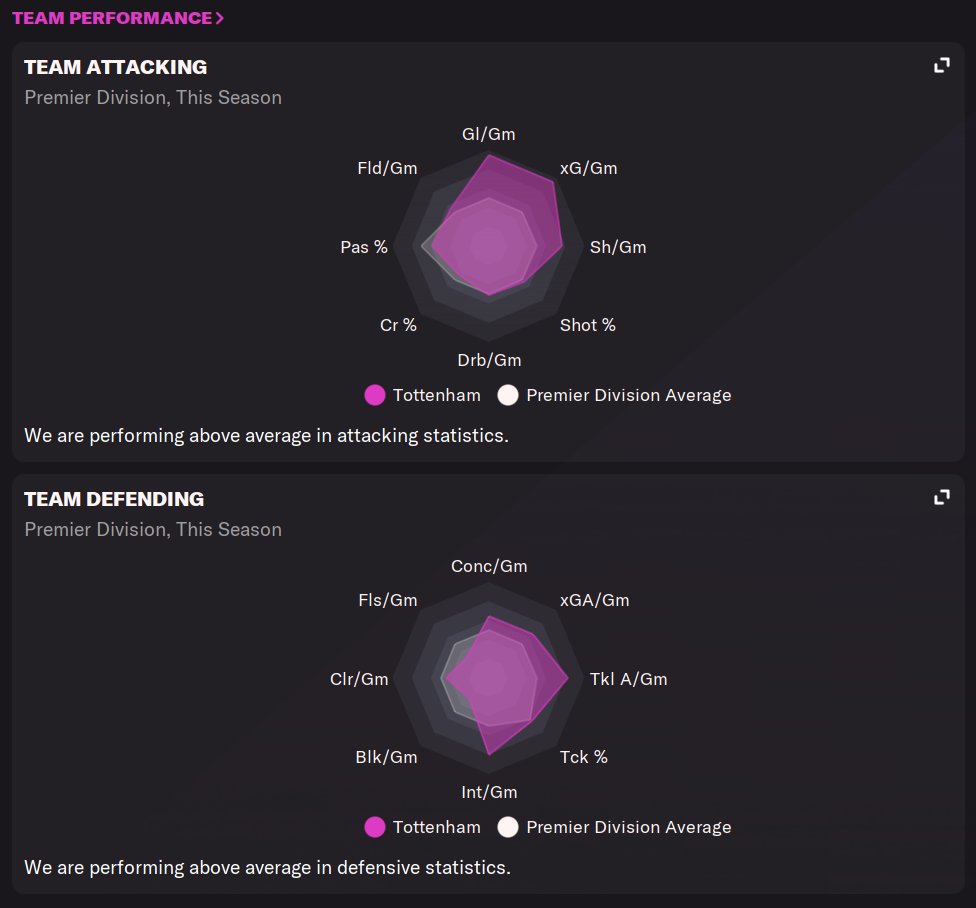
Task: Click the Tkl A/Gm axis label
Action: pos(628,679)
